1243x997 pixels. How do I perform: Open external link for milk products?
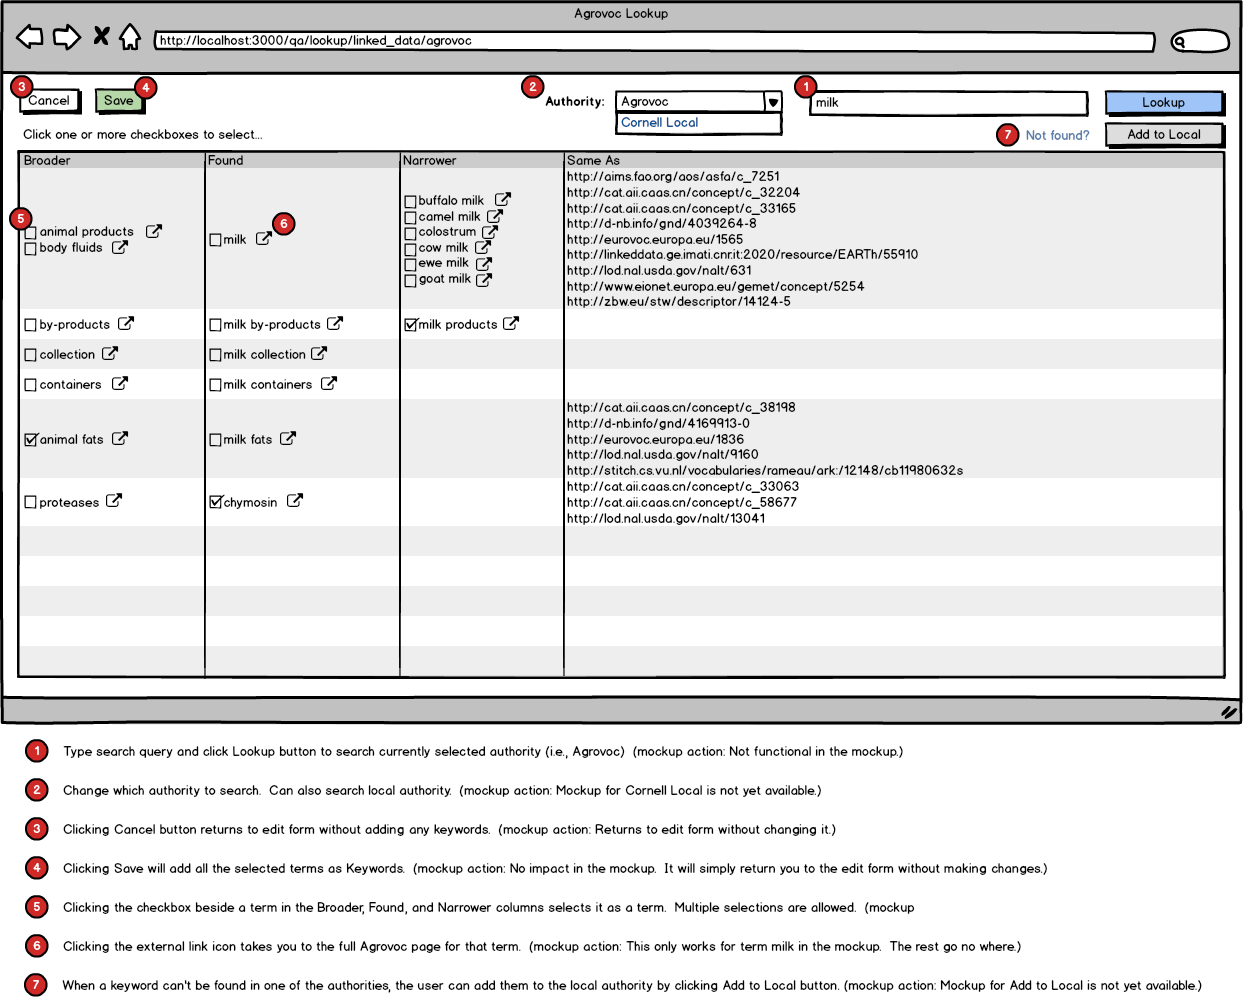pos(511,323)
